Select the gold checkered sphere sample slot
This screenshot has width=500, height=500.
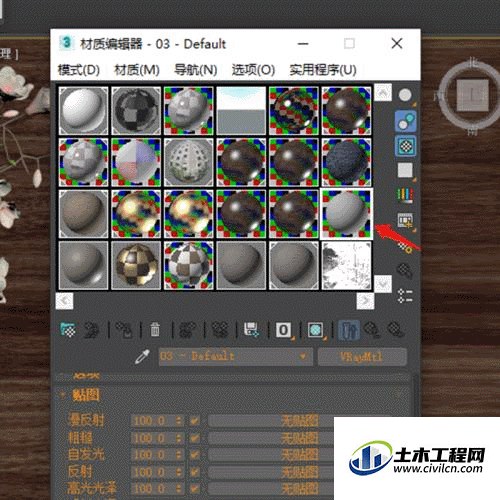point(136,265)
